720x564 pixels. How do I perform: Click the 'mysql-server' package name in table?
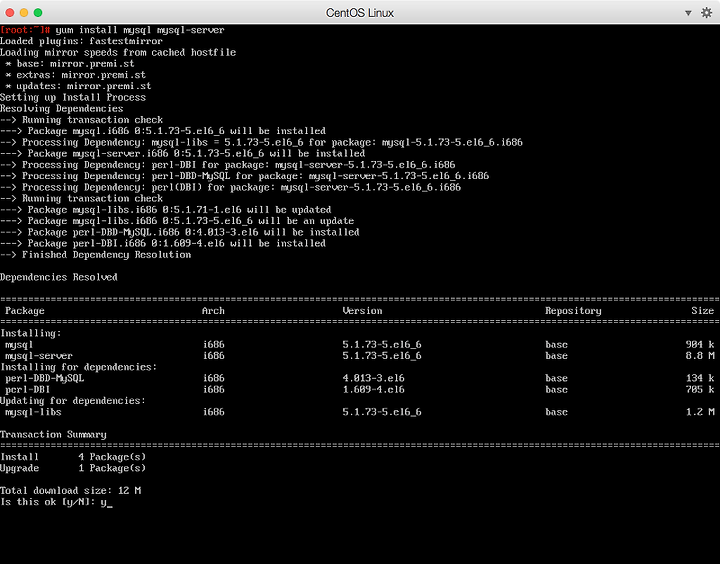(39, 356)
